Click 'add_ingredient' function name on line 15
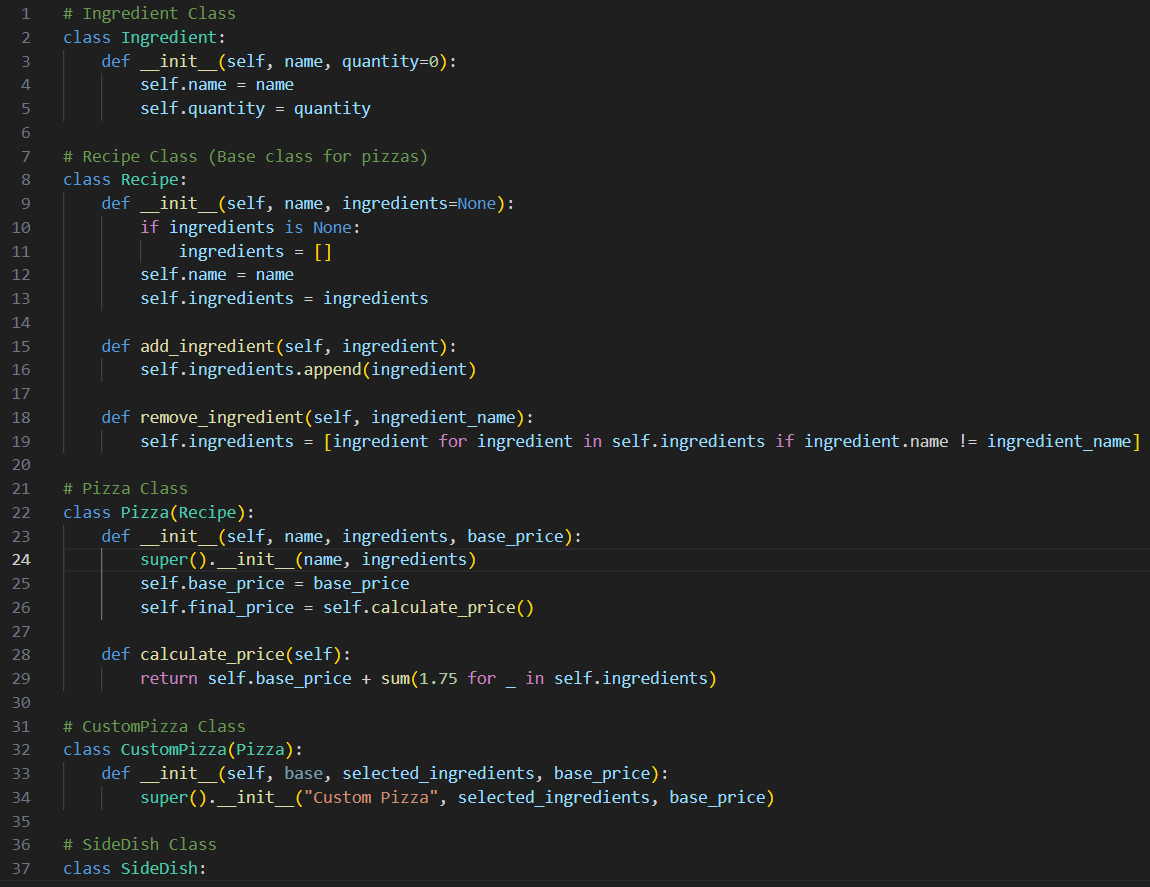This screenshot has height=887, width=1150. point(207,346)
